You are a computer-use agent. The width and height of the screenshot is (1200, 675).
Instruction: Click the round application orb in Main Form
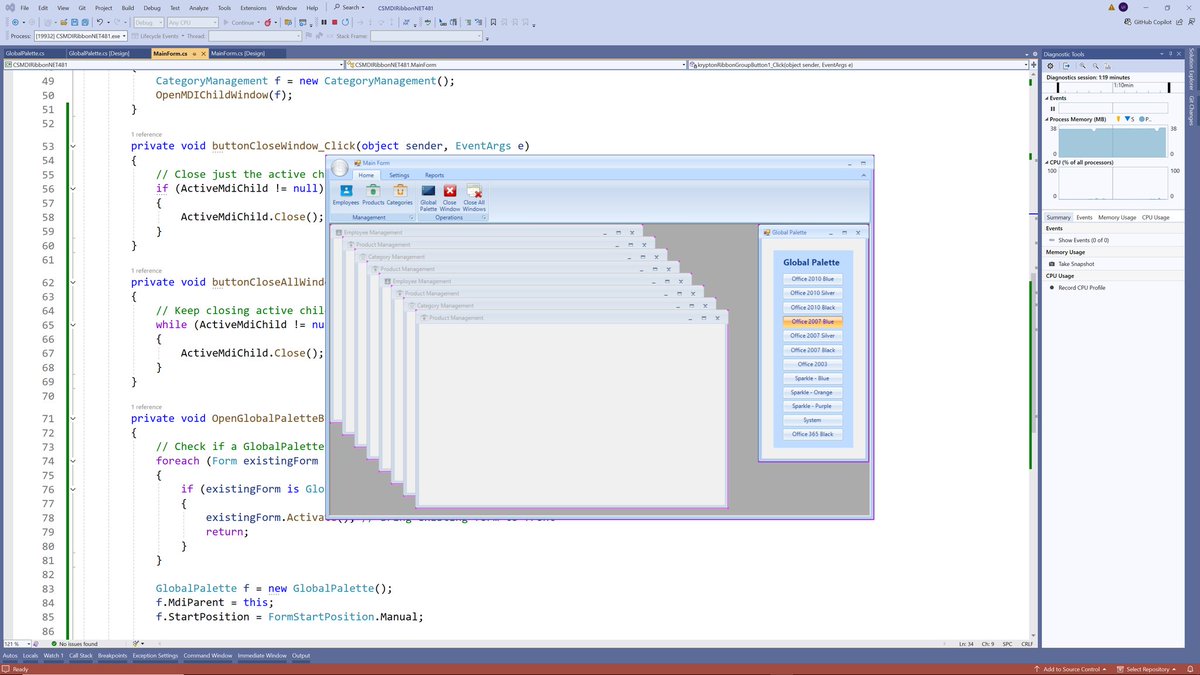340,168
